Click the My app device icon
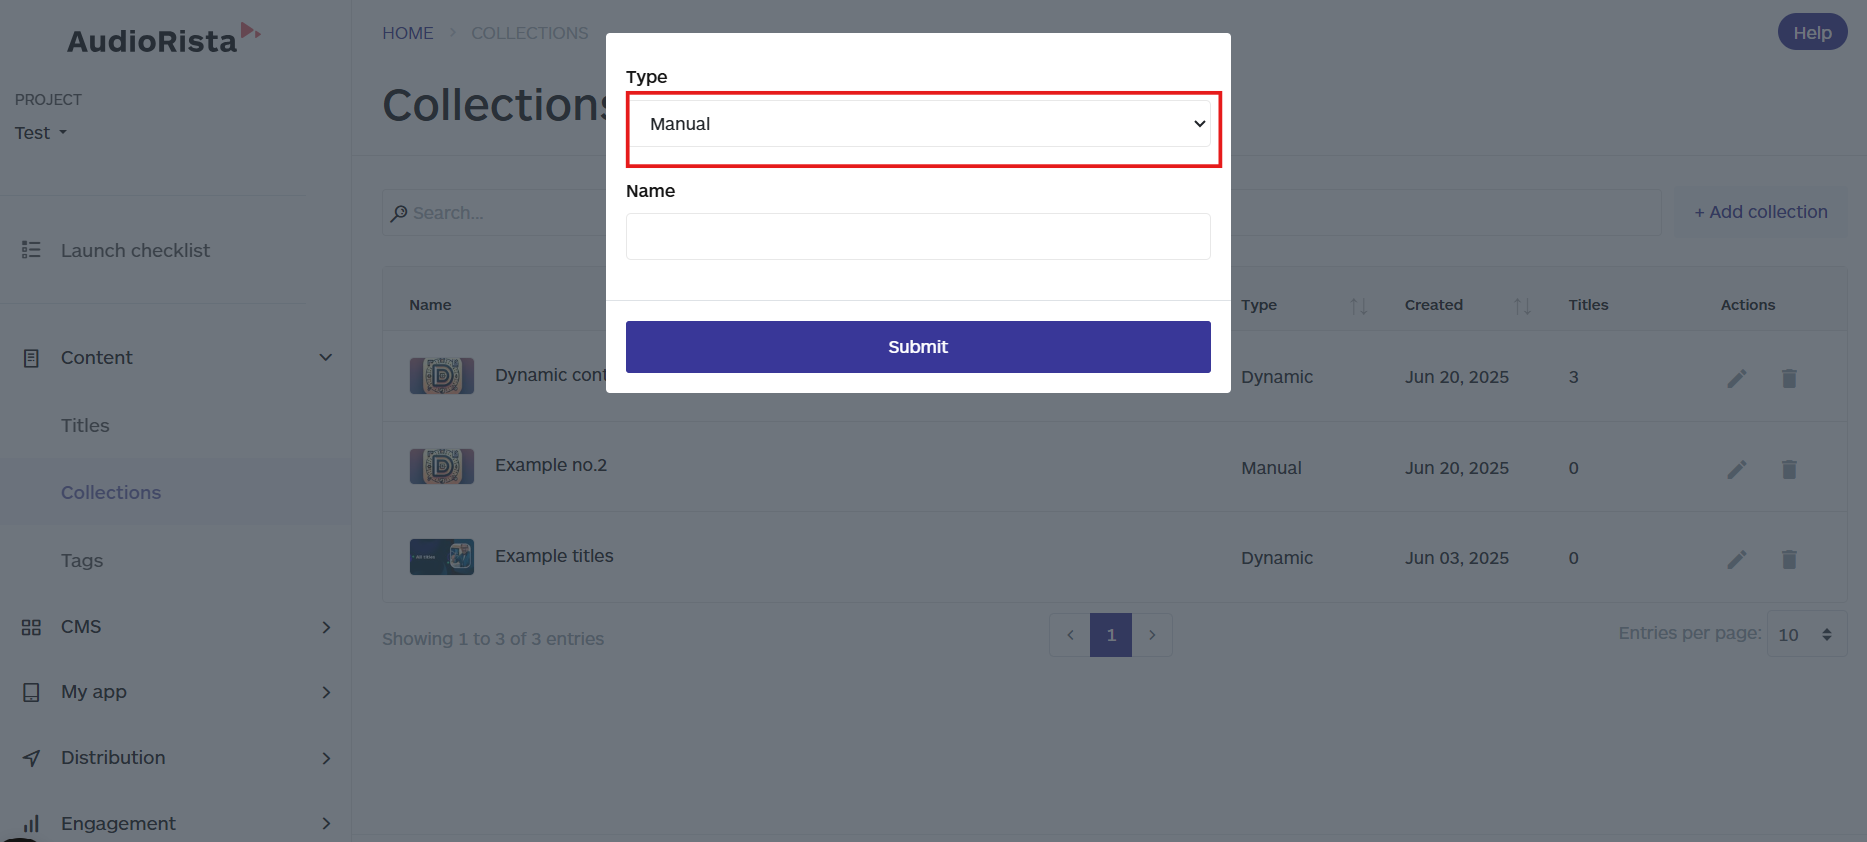1867x842 pixels. click(x=31, y=692)
